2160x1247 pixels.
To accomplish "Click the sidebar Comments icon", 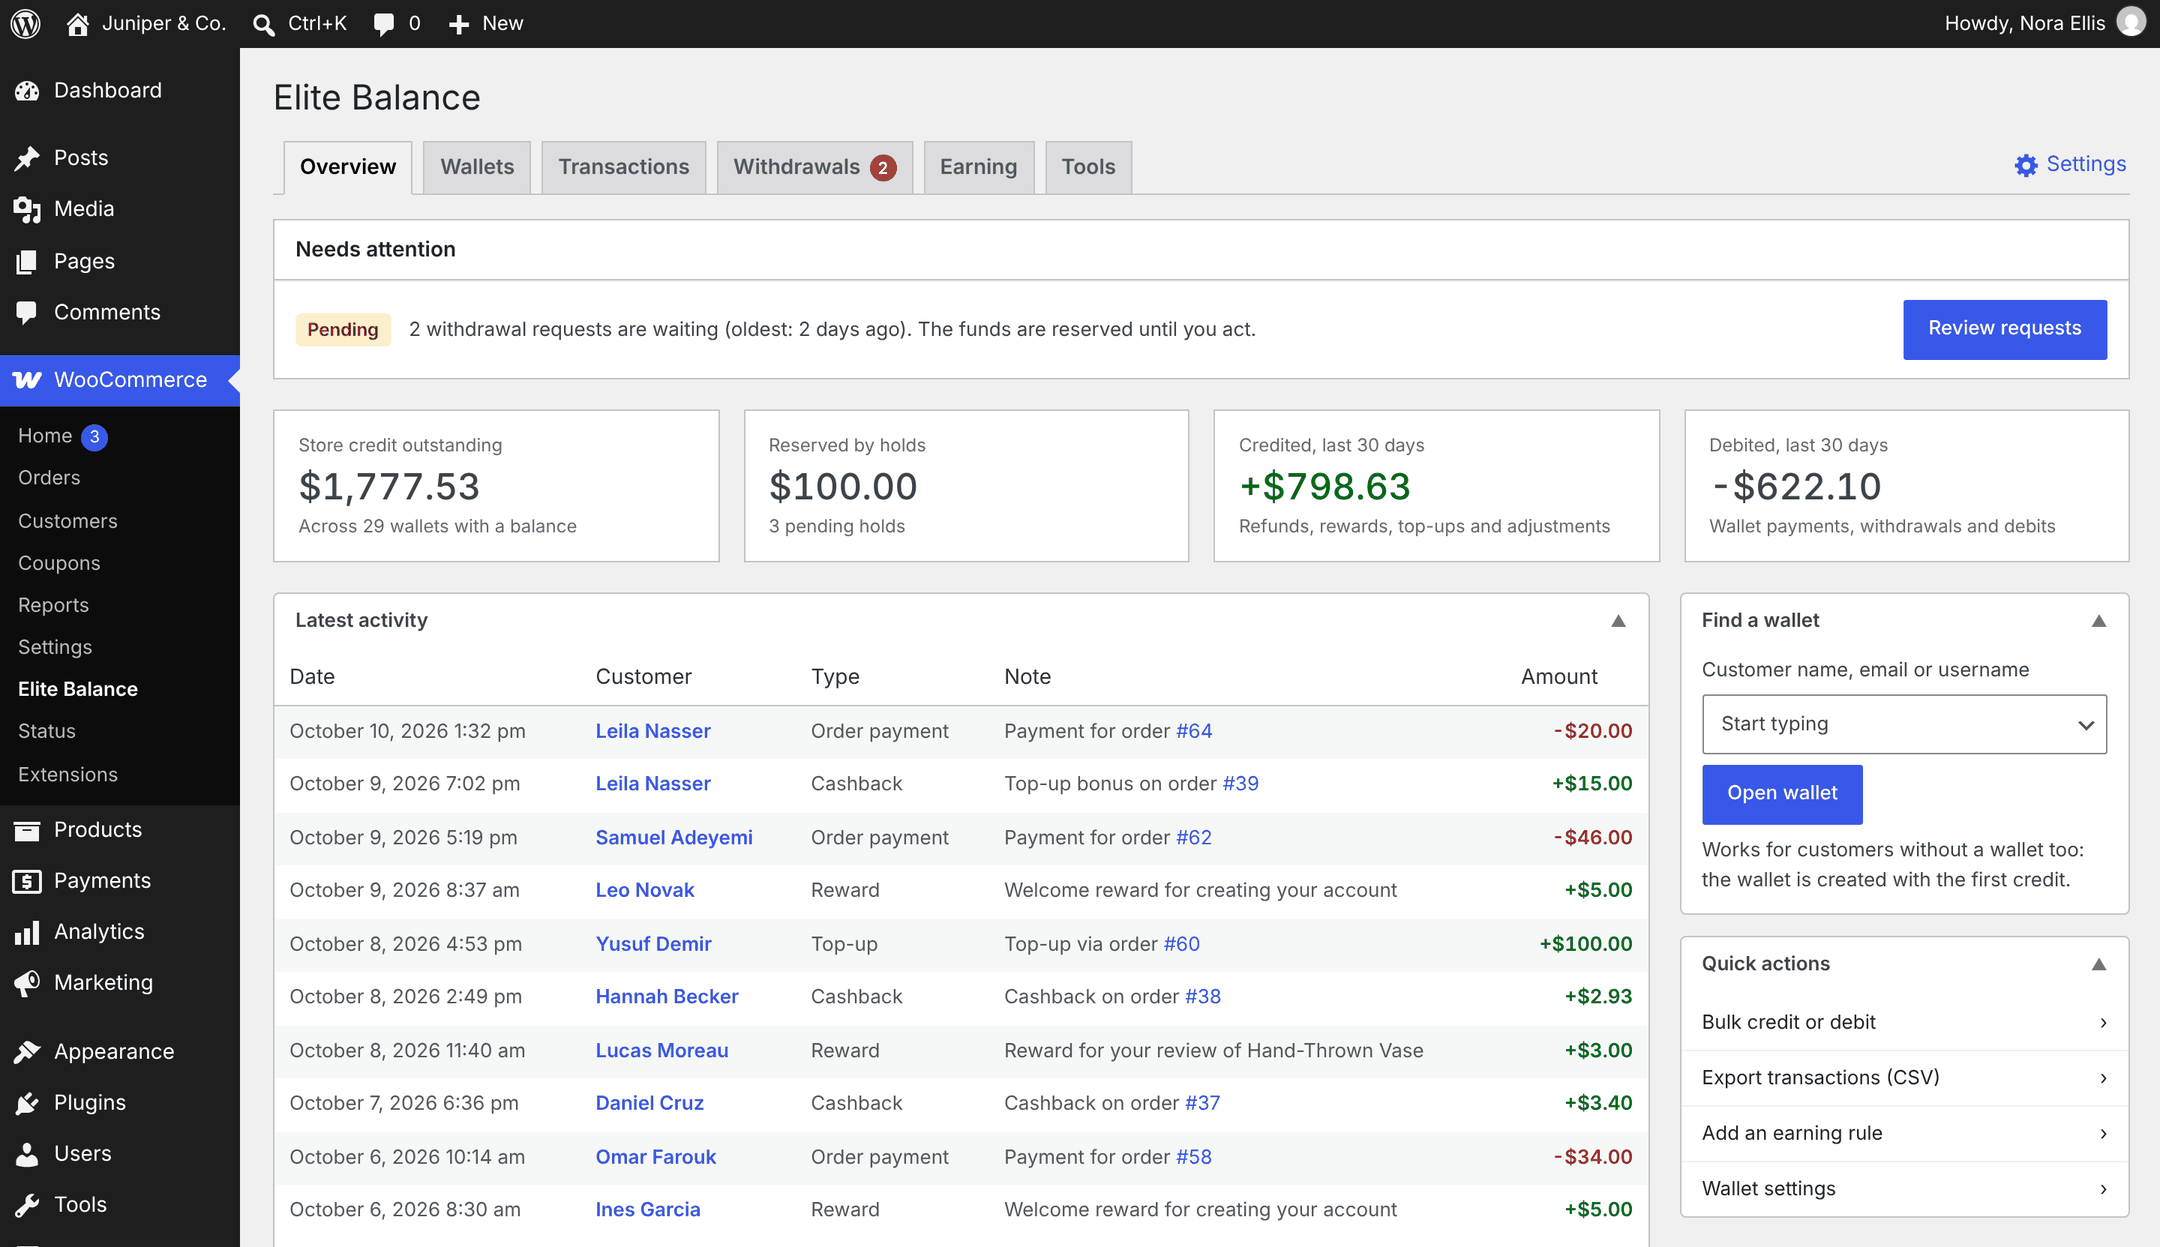I will [27, 312].
